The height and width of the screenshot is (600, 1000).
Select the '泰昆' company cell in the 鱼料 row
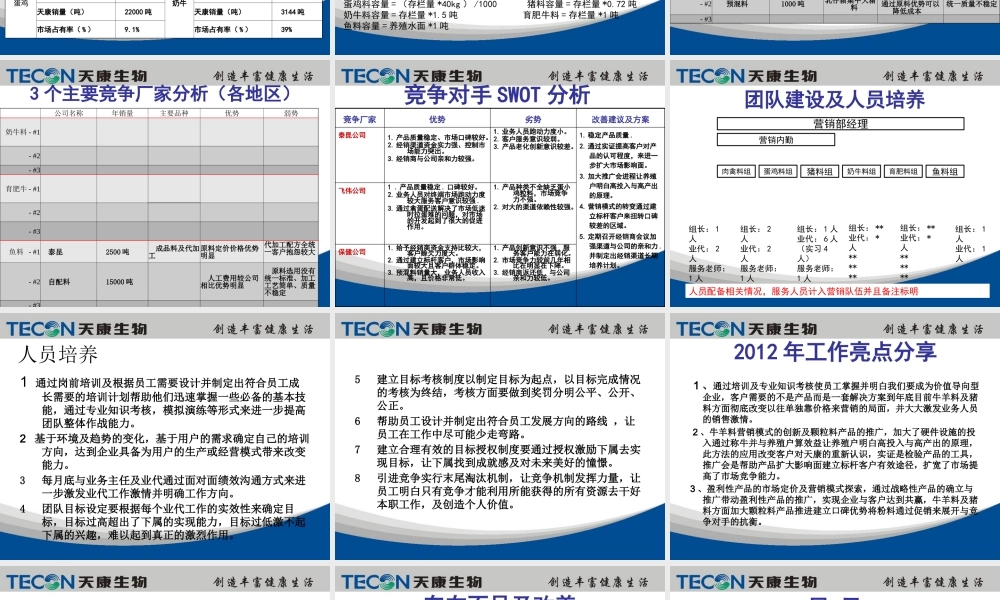pos(70,252)
